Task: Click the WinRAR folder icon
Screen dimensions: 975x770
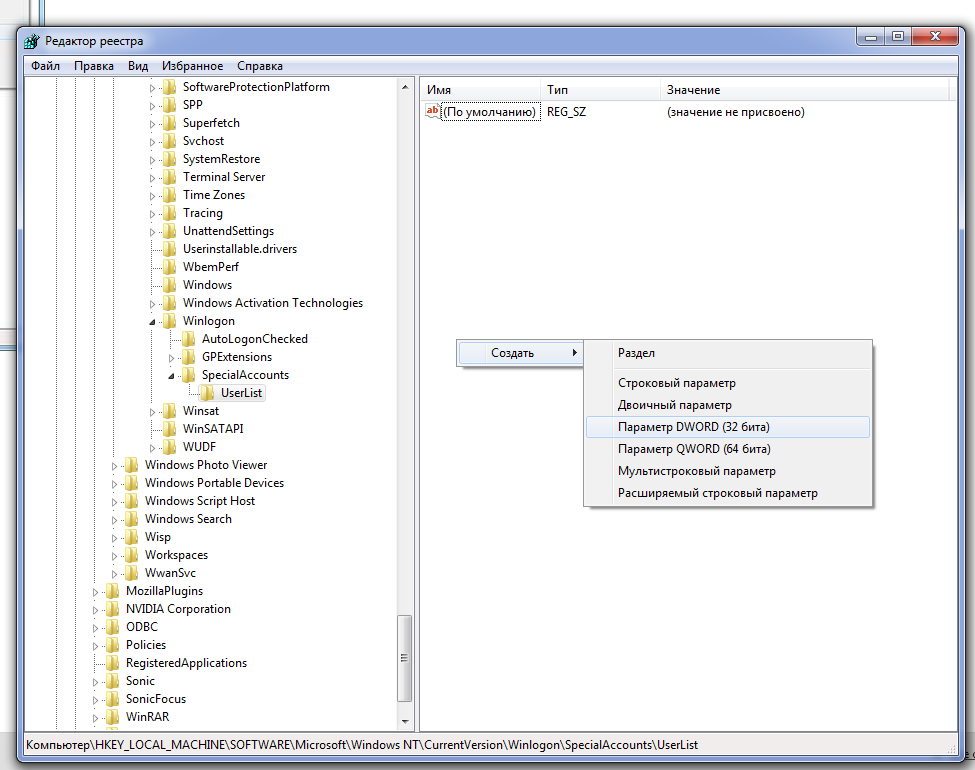Action: pos(113,717)
